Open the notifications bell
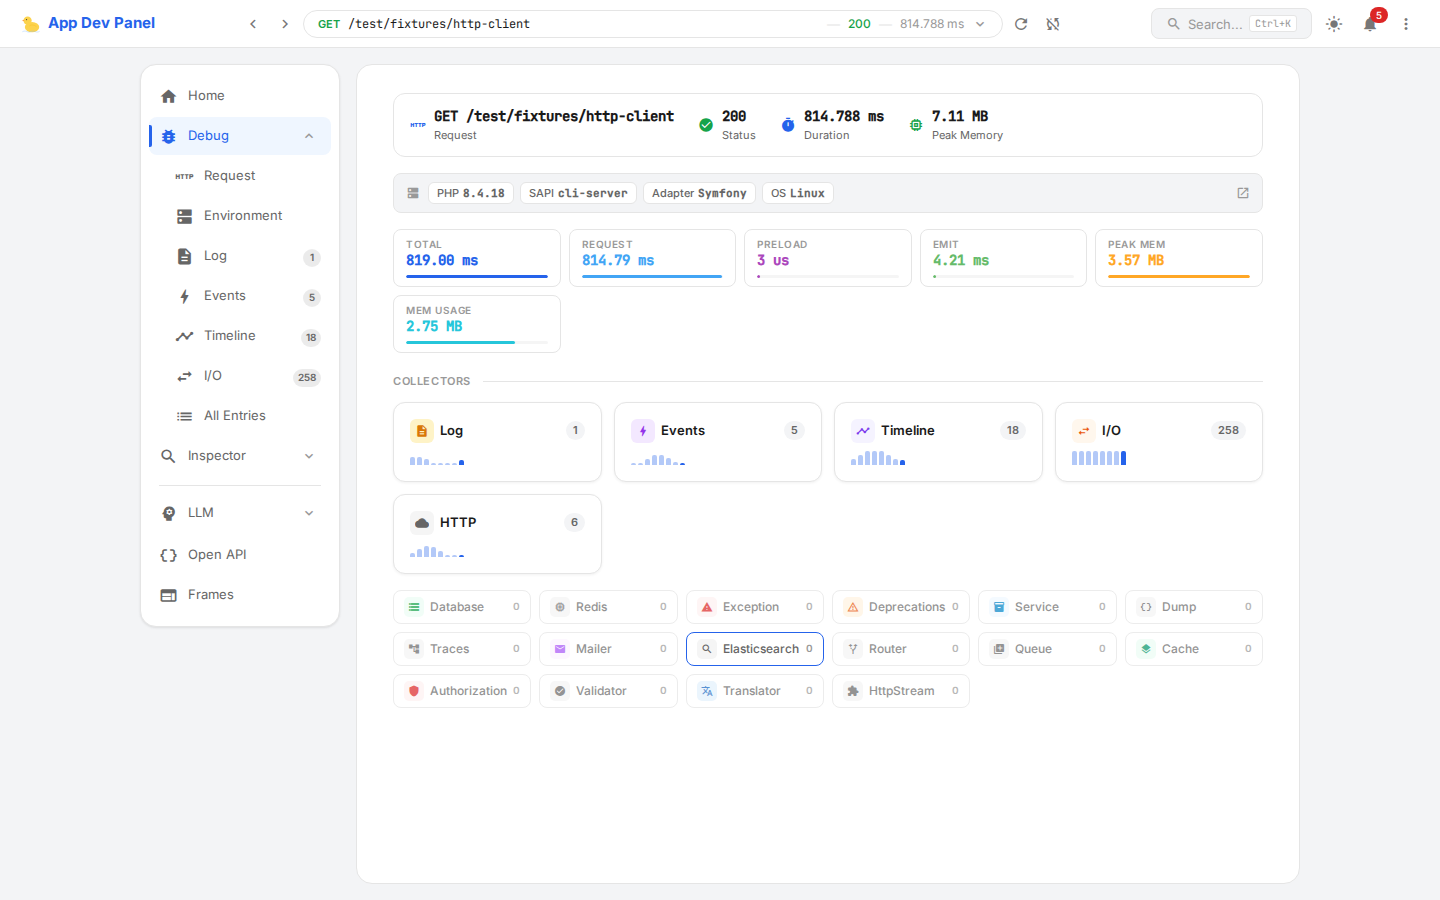 [x=1370, y=23]
